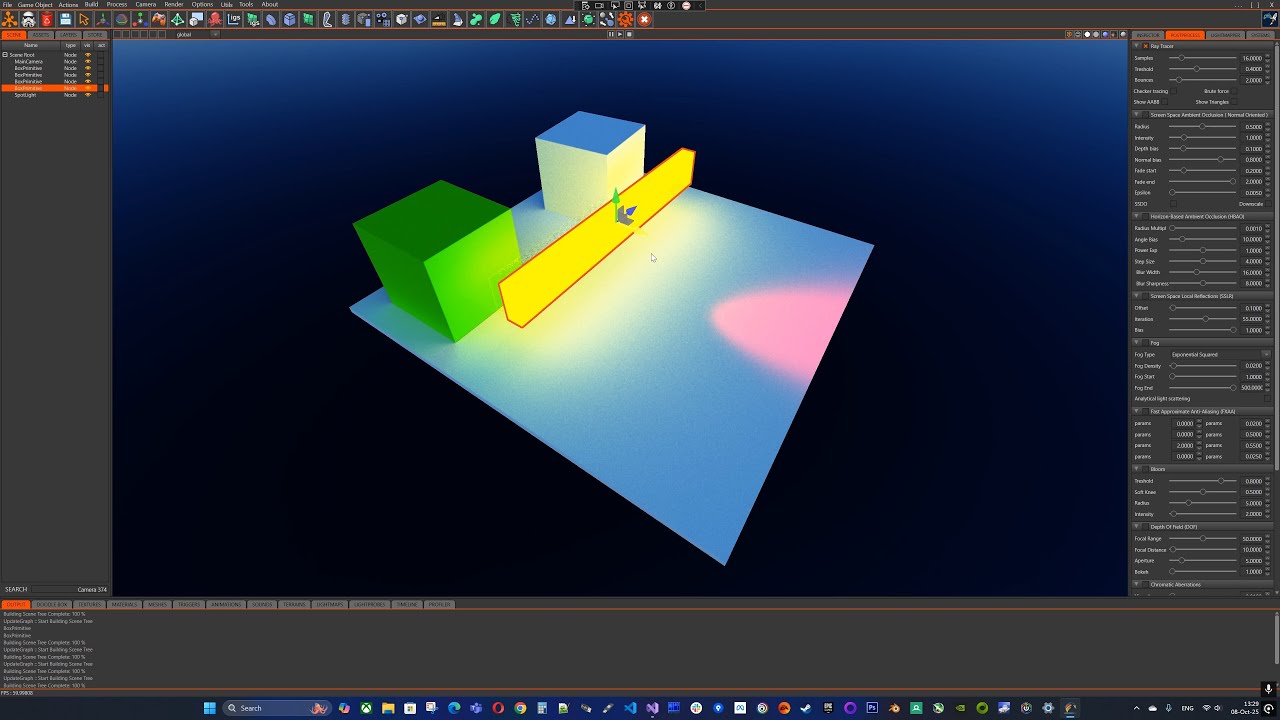
Task: Open the Timeline tab
Action: (x=407, y=605)
